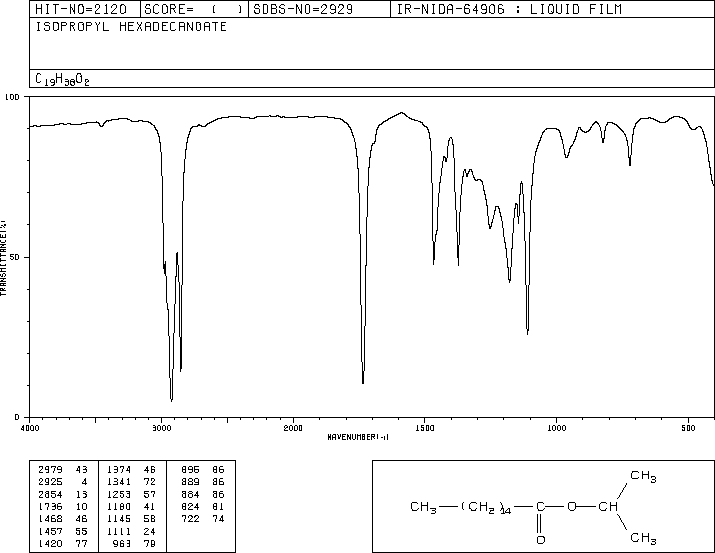Click the 500 x-axis tick label
Image resolution: width=715 pixels, height=553 pixels.
[688, 428]
